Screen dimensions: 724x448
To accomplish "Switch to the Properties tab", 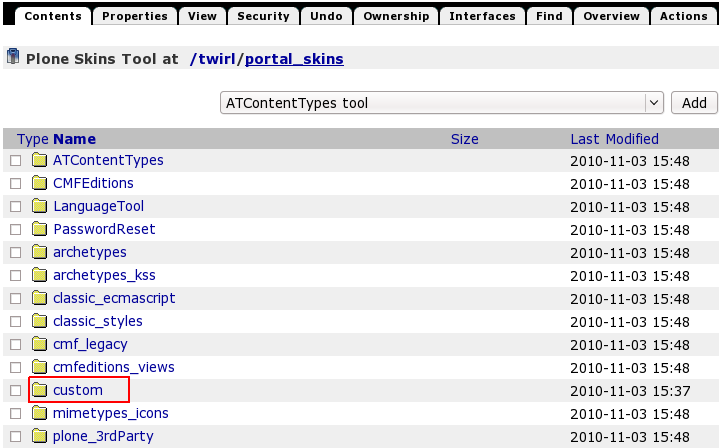I will pos(135,16).
